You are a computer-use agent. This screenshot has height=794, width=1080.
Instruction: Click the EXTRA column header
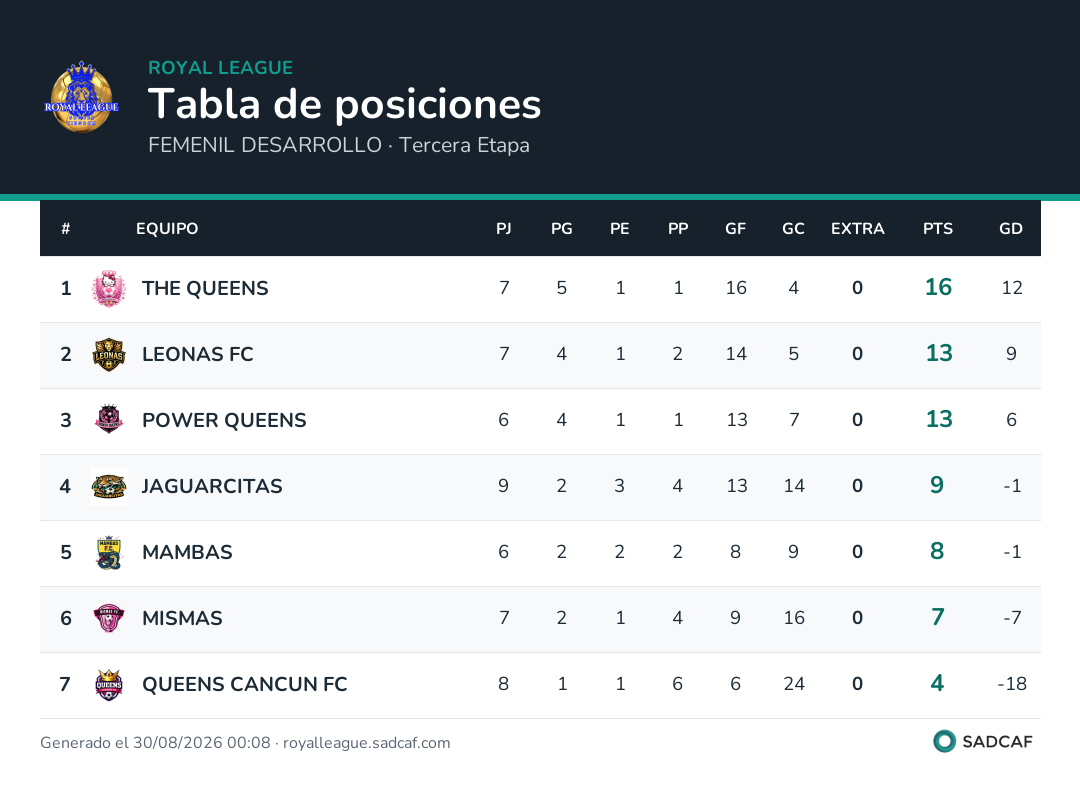857,229
